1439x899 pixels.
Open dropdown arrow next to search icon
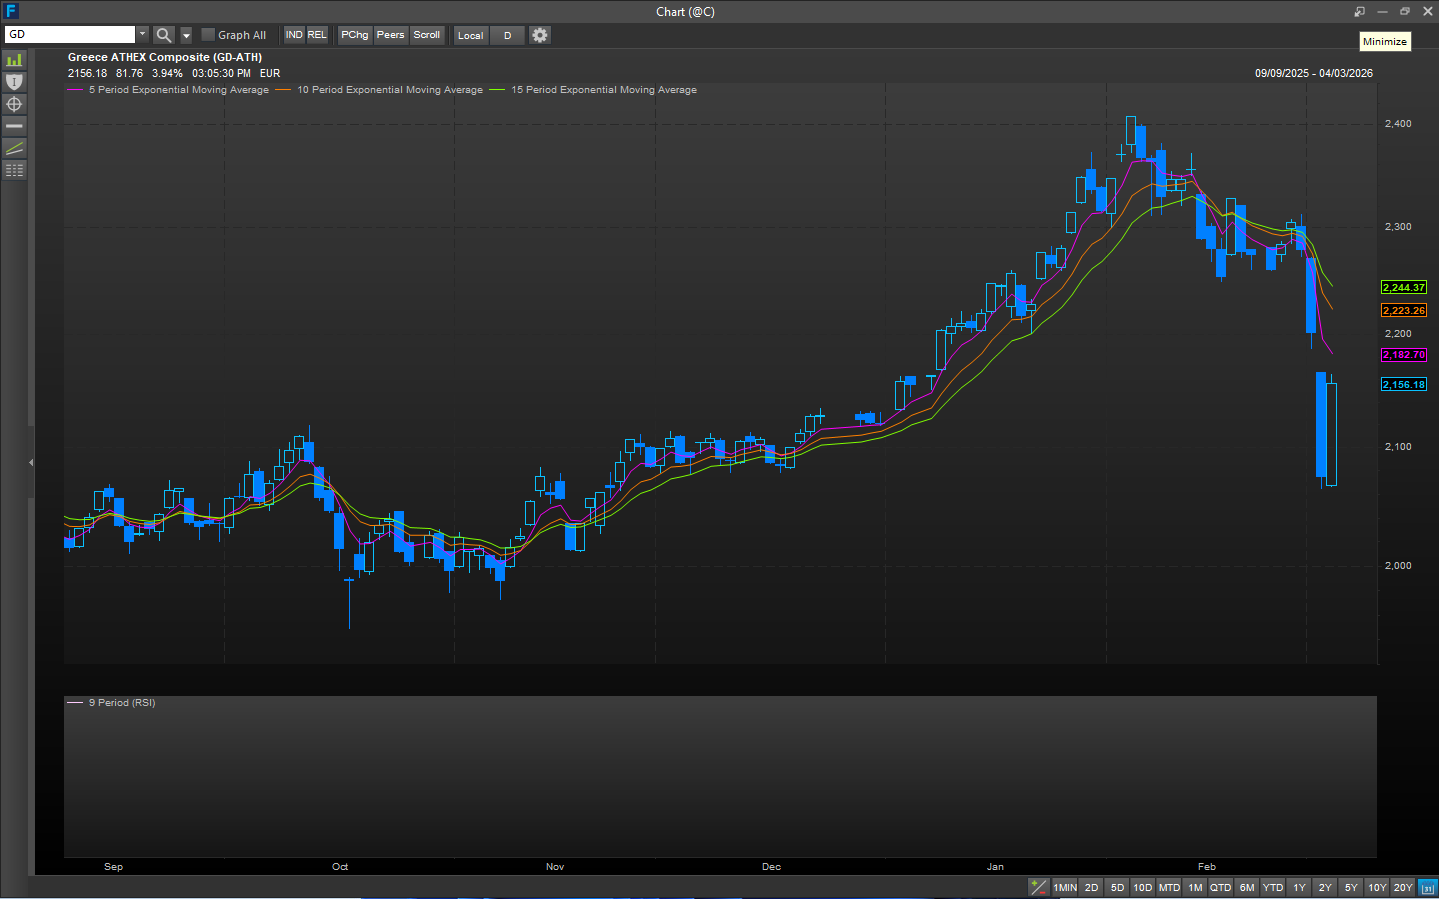(x=186, y=35)
